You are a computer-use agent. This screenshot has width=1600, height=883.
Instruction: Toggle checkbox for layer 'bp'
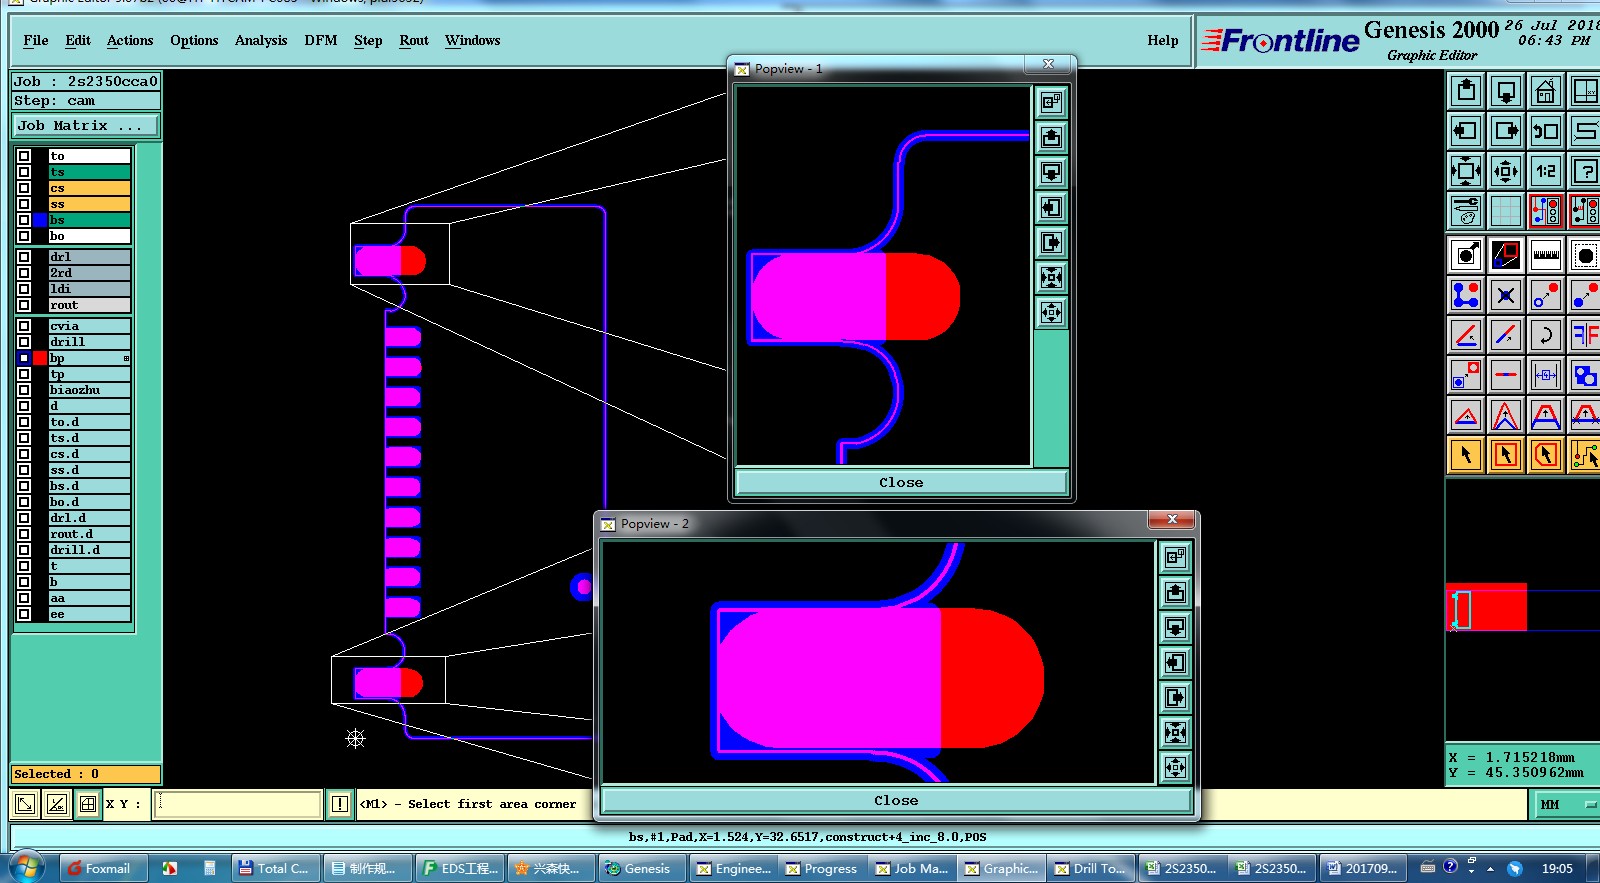pos(24,358)
